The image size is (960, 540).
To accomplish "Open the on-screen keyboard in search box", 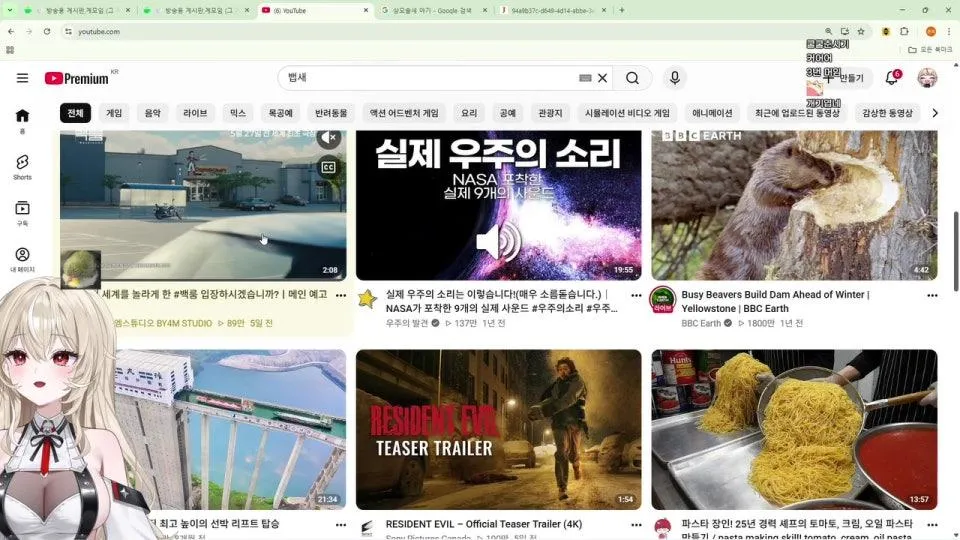I will pyautogui.click(x=585, y=78).
